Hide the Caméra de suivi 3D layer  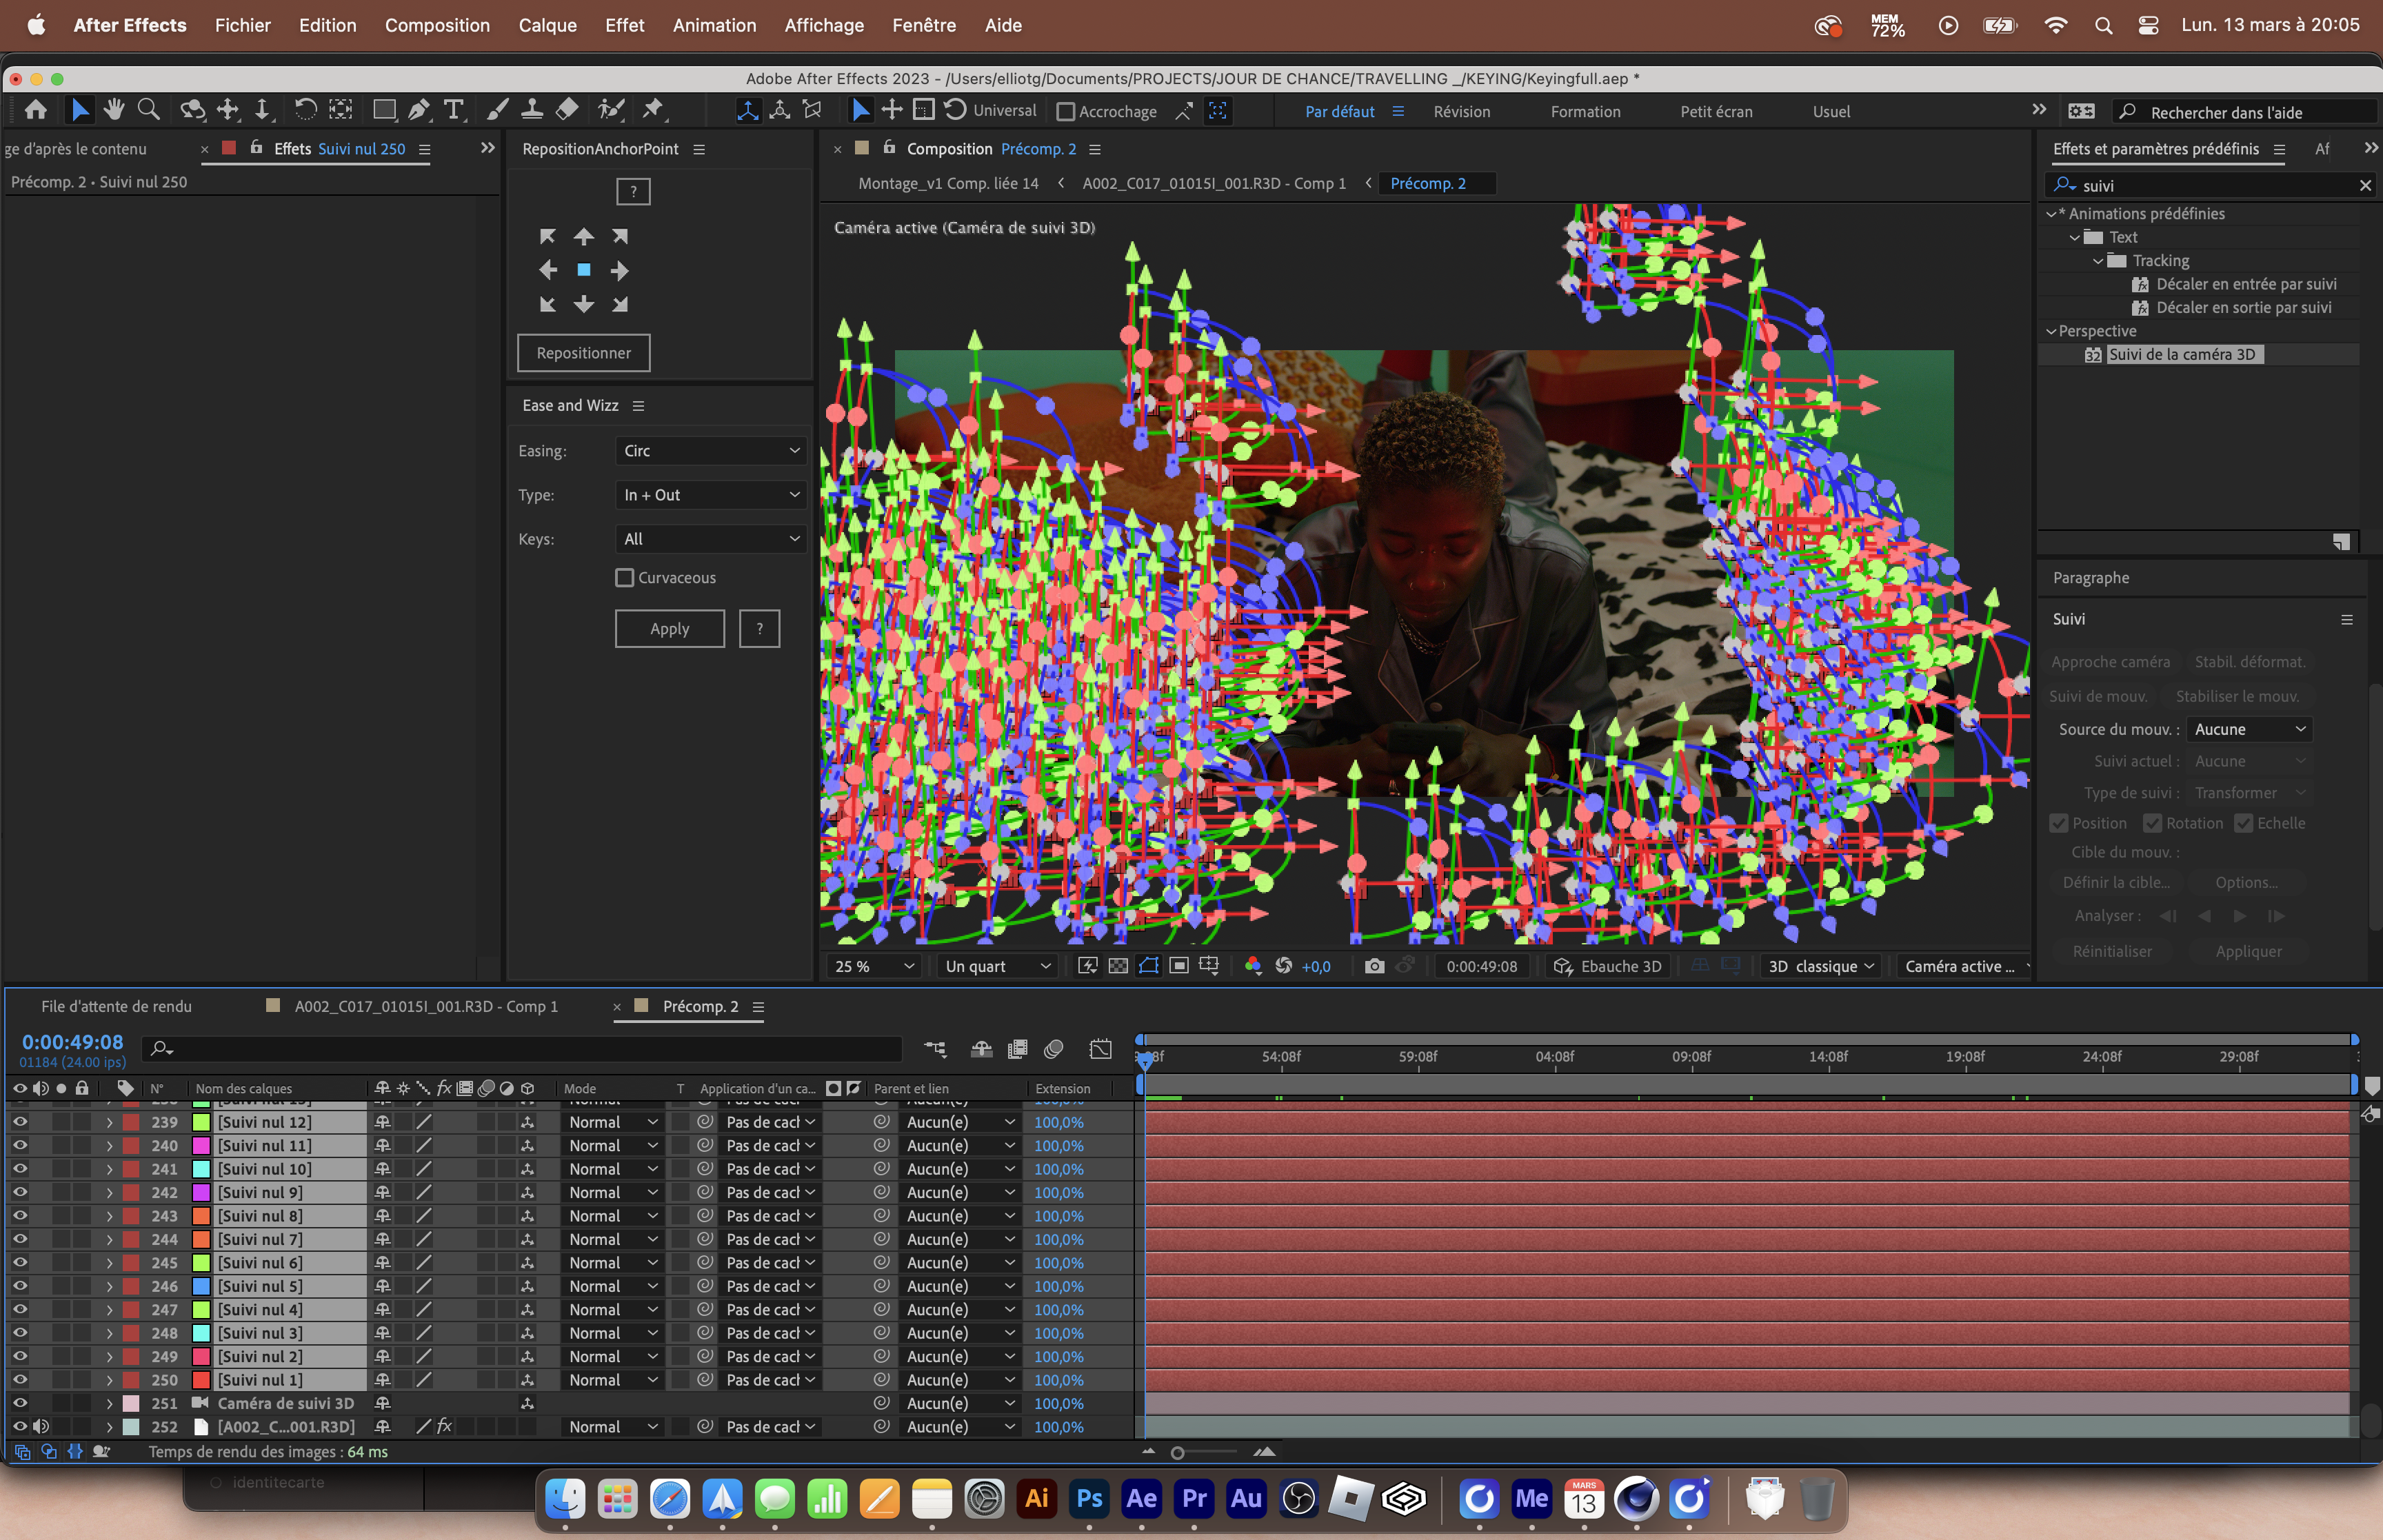click(x=19, y=1403)
